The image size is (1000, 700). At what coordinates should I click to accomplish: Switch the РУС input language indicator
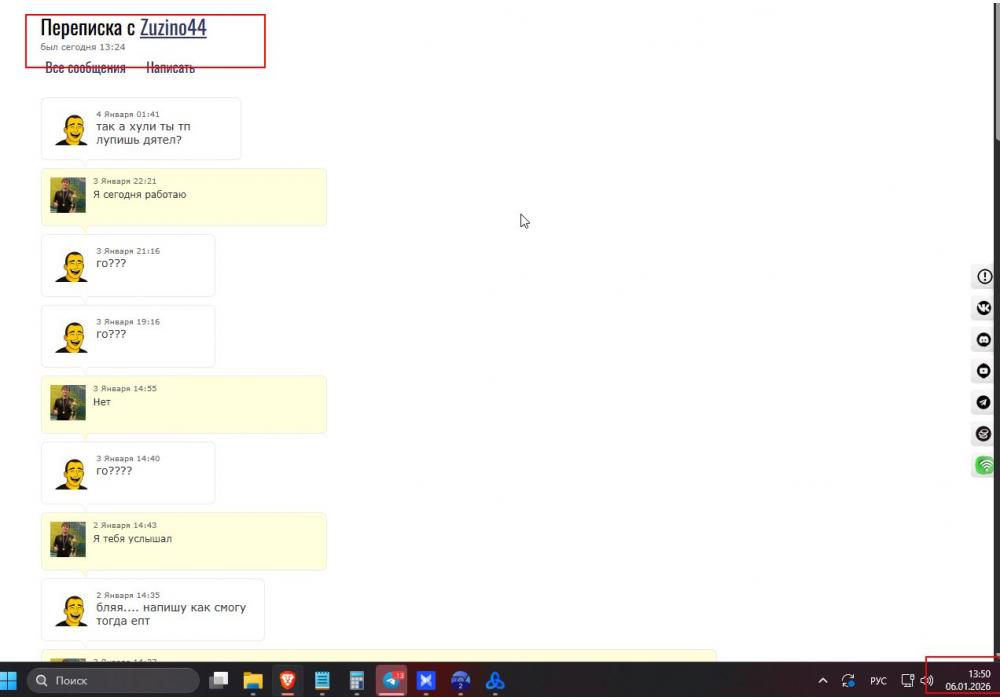point(878,680)
